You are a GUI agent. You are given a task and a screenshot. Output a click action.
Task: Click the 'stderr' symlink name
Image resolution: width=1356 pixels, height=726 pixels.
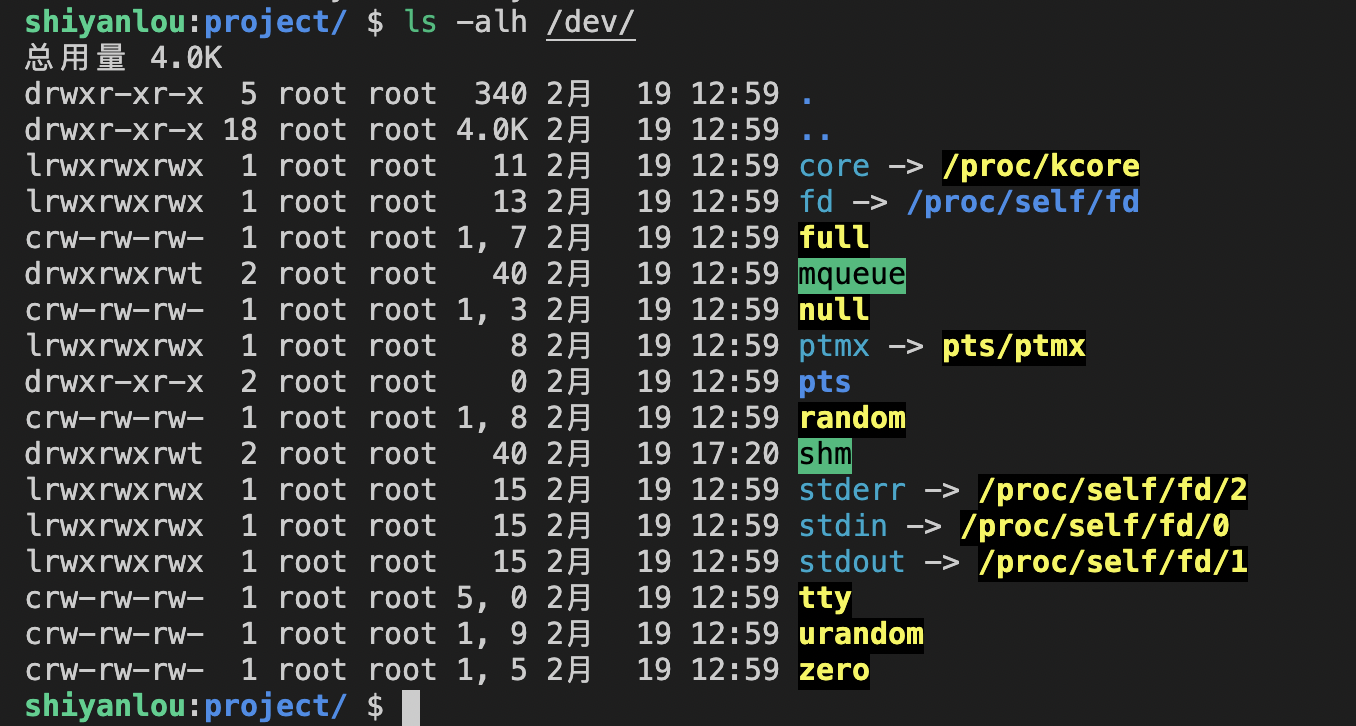853,490
